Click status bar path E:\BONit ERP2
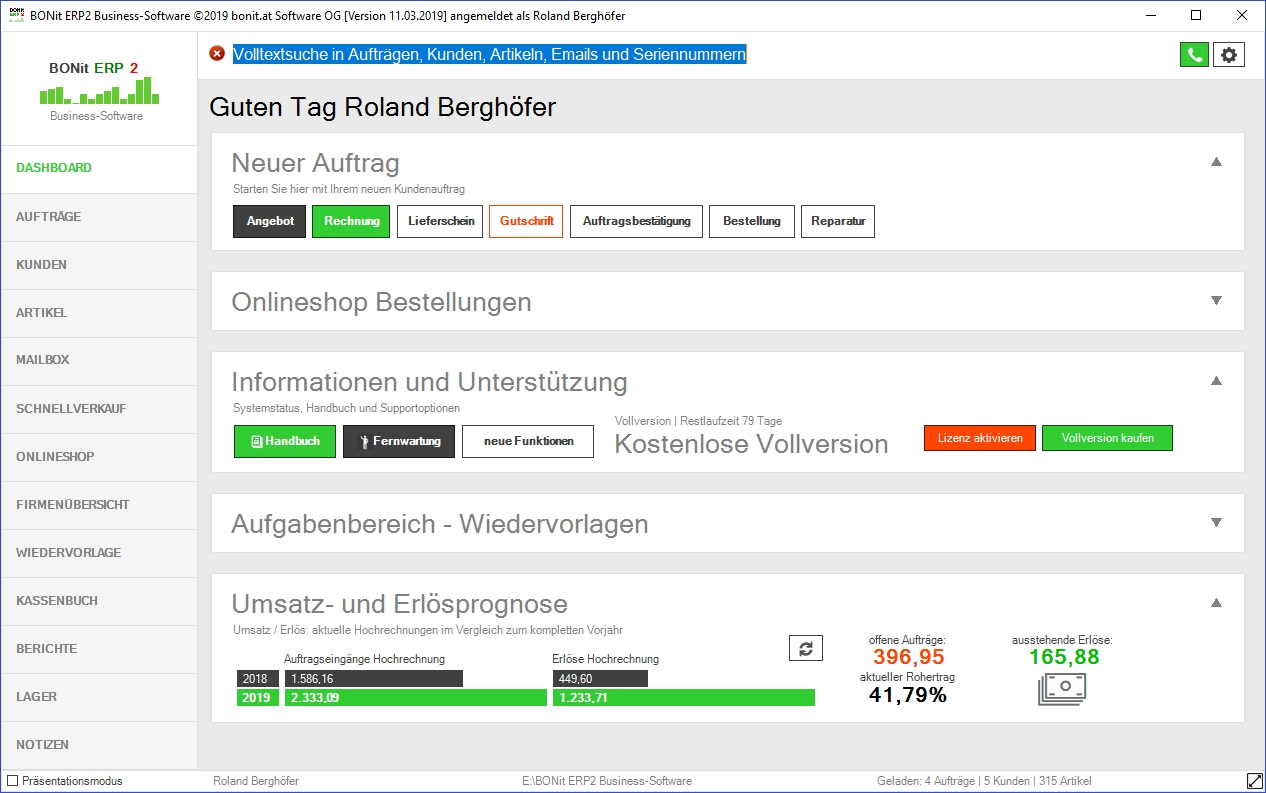Image resolution: width=1266 pixels, height=793 pixels. [x=607, y=781]
